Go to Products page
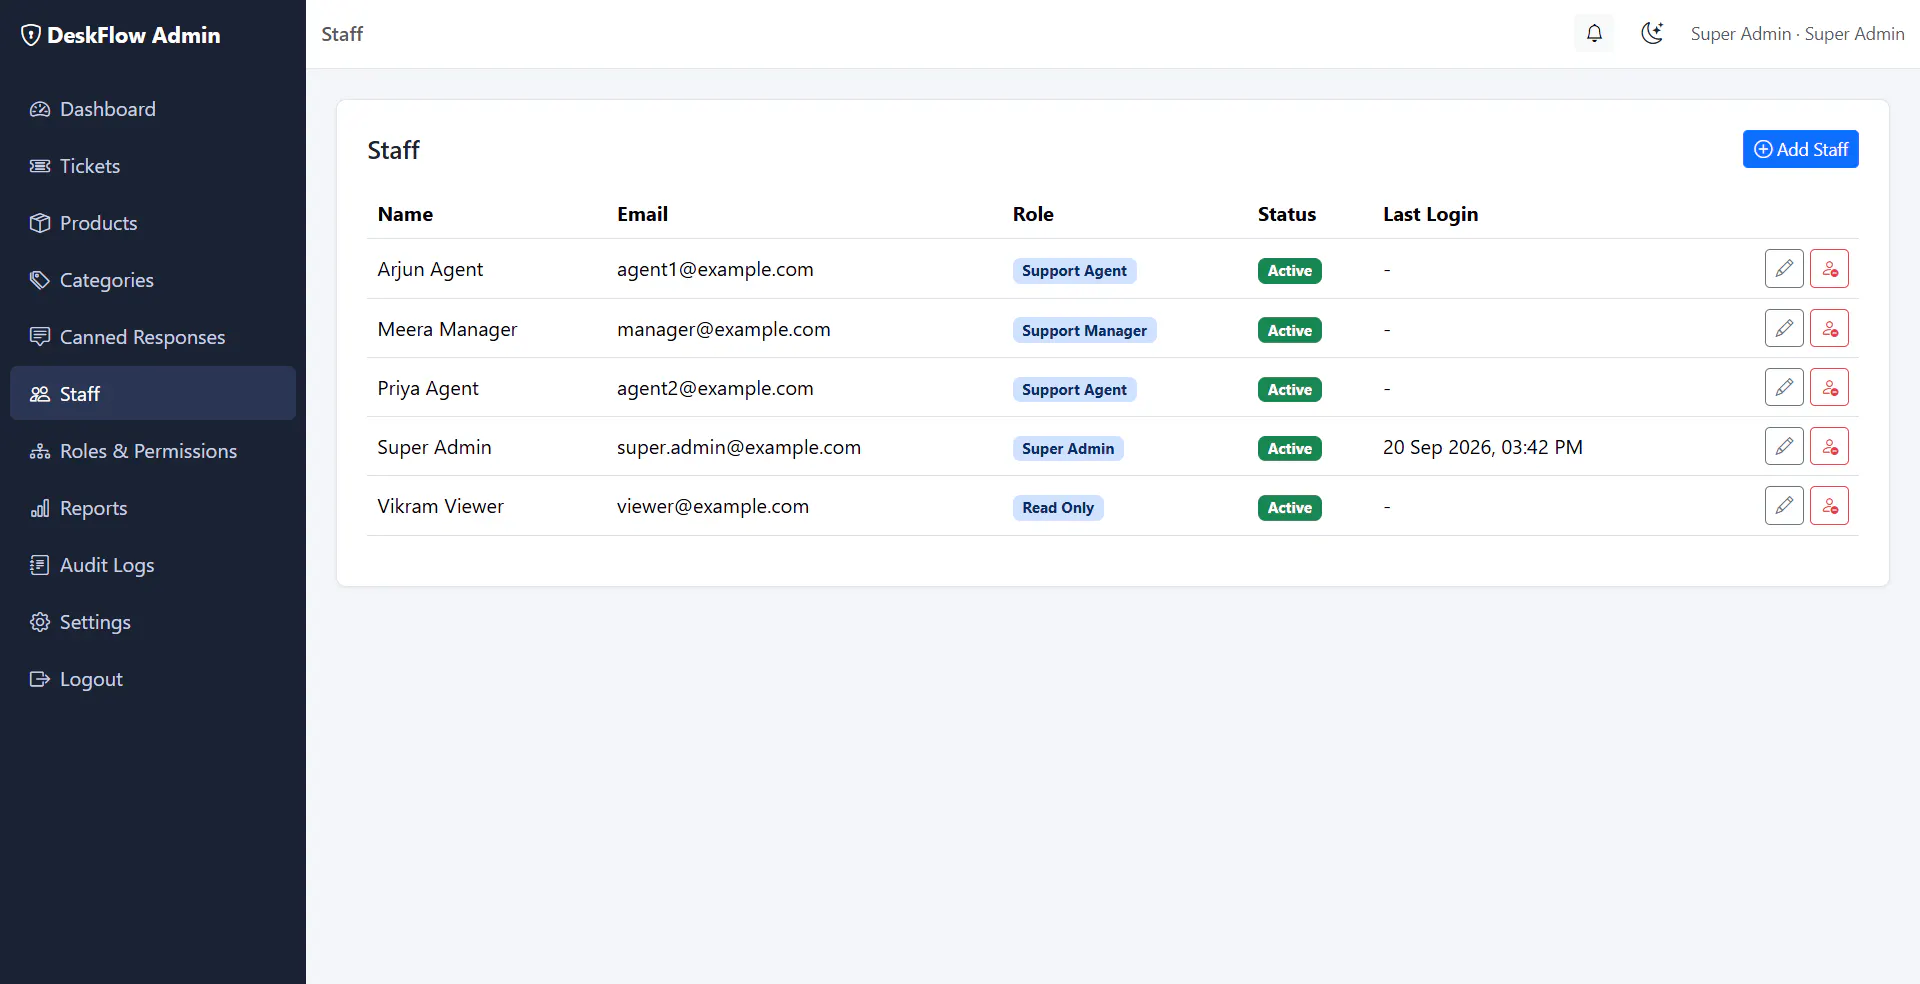Screen dimensions: 1920x984 click(153, 223)
